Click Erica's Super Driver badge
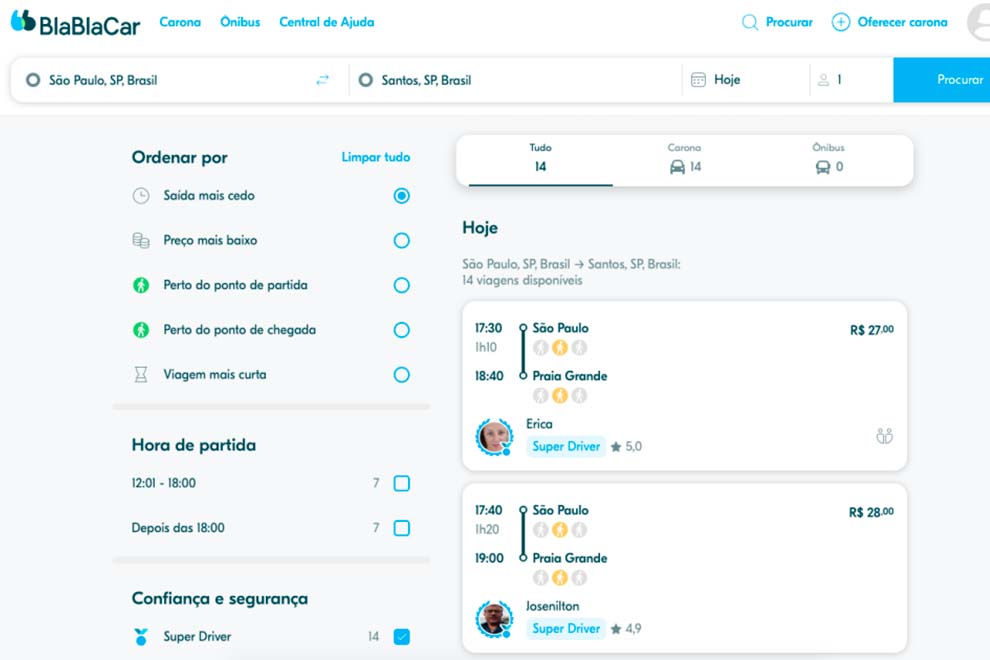Image resolution: width=990 pixels, height=660 pixels. point(566,447)
